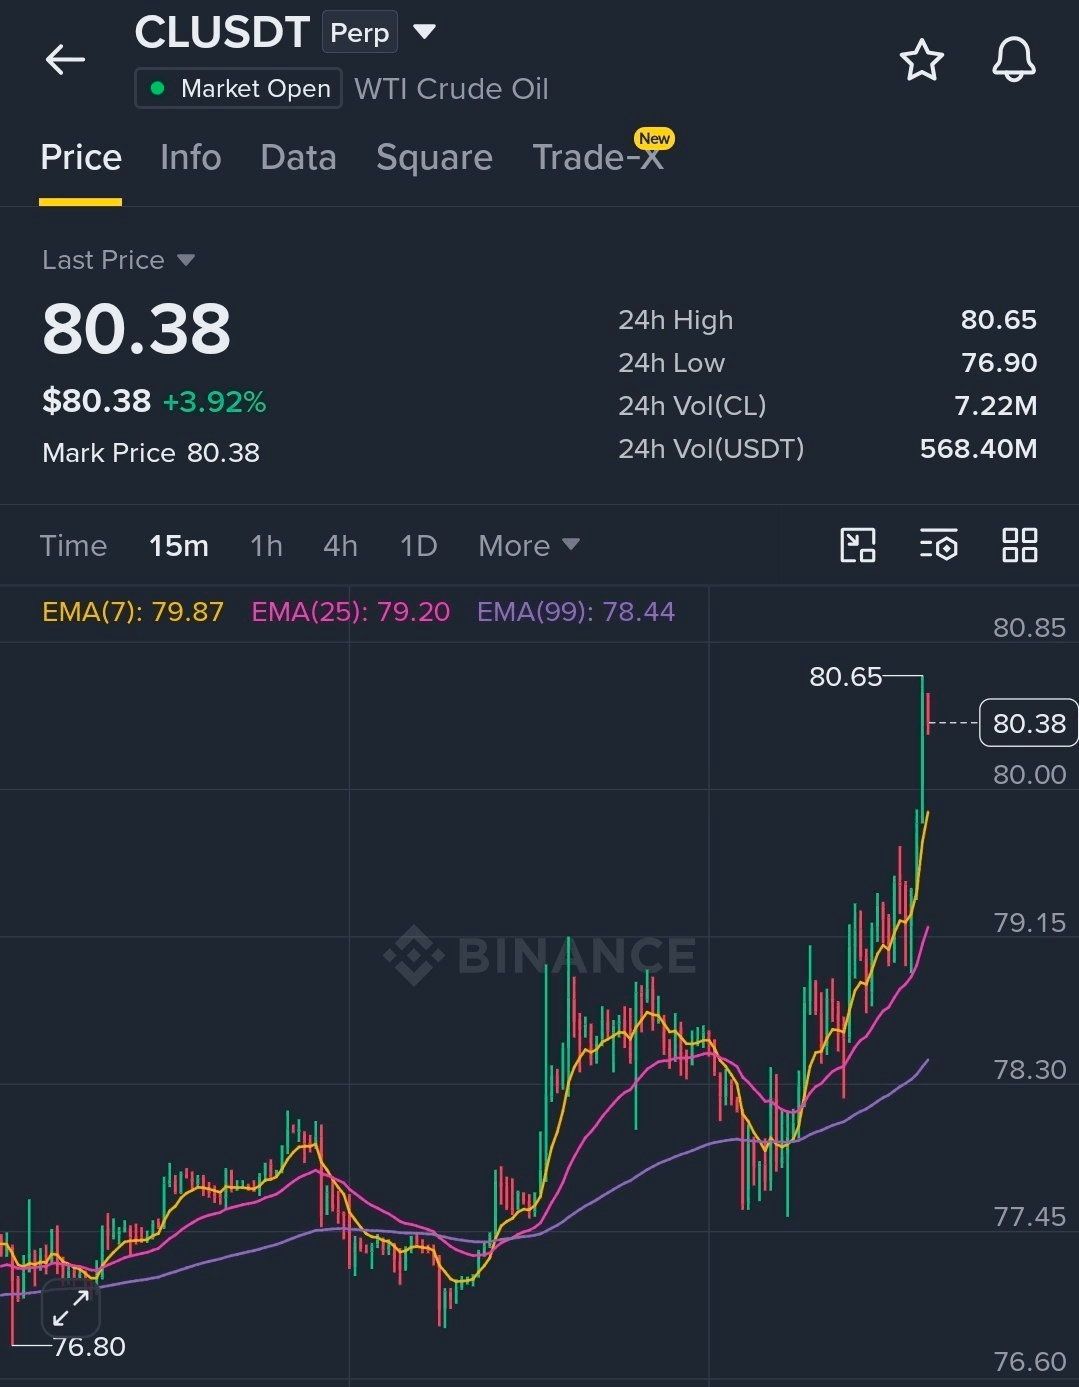Tap the 79.15 price axis label
The width and height of the screenshot is (1079, 1387).
1029,922
